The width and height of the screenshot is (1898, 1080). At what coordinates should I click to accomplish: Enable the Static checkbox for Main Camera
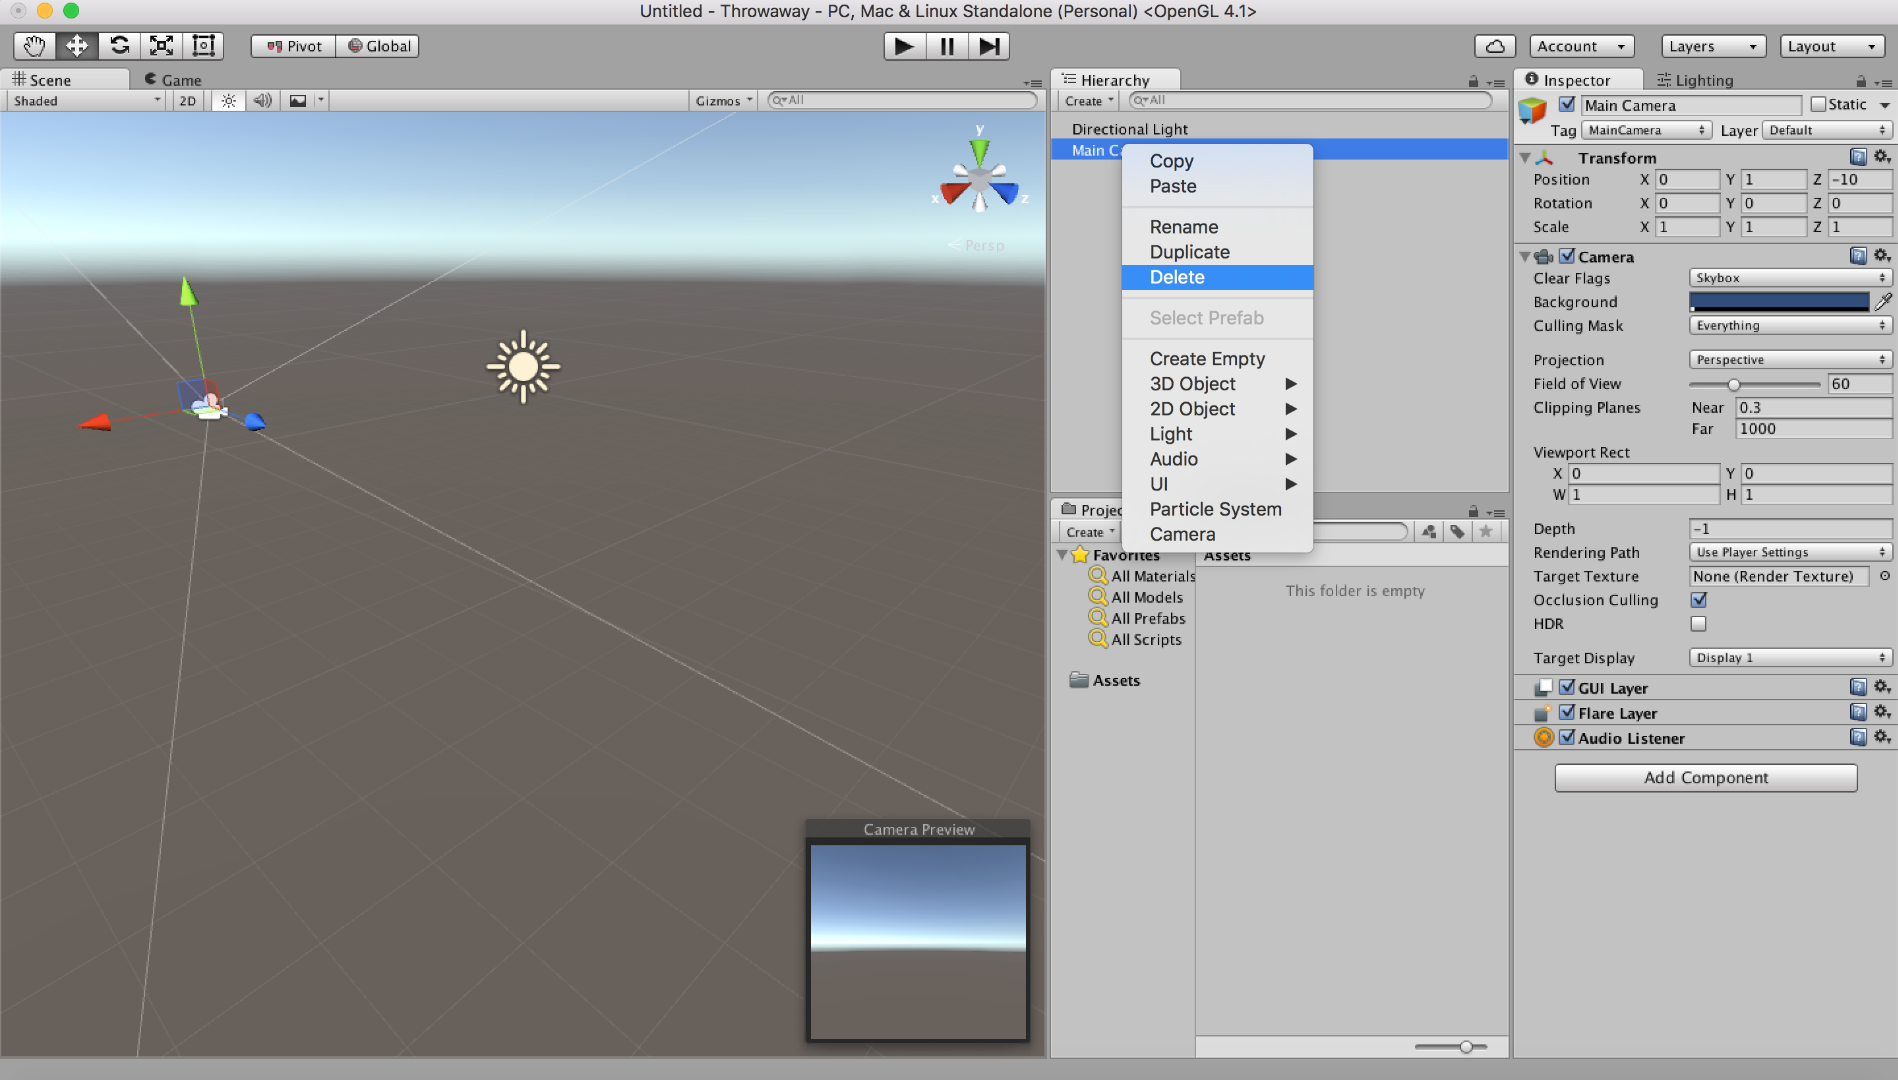1819,104
